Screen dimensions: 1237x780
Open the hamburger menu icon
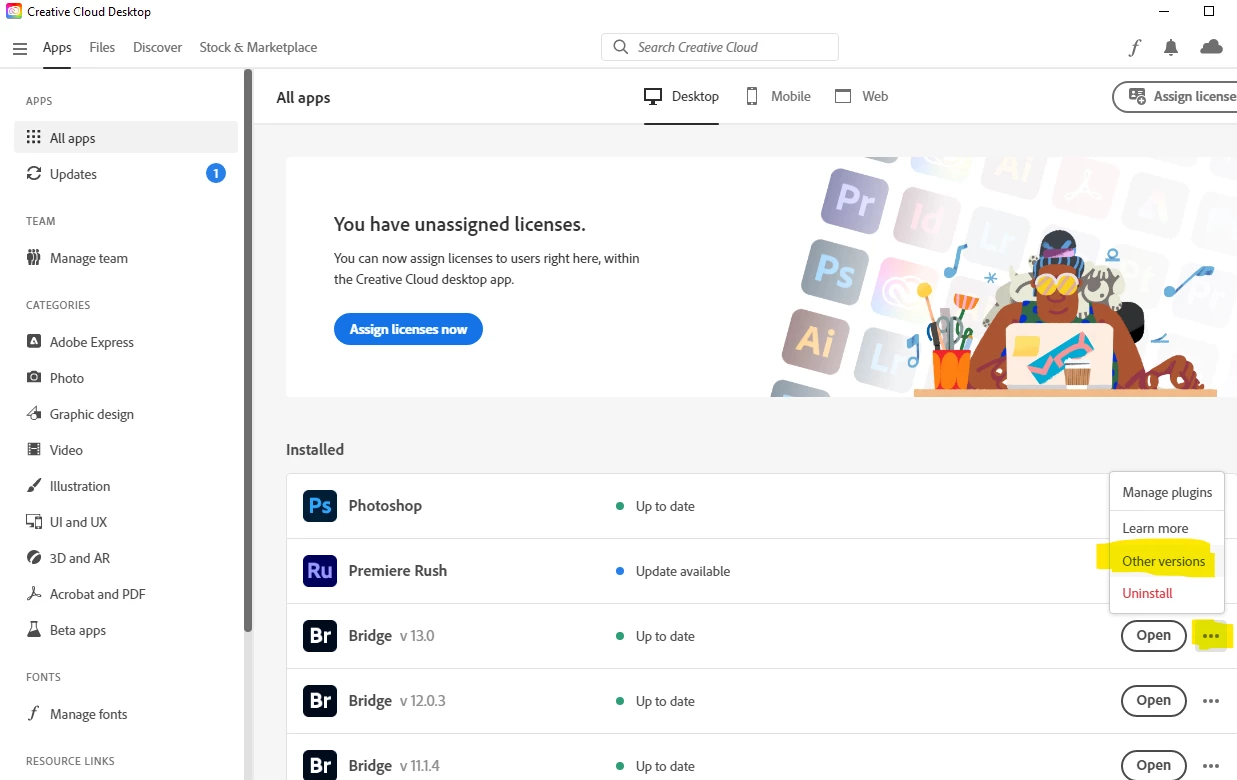[20, 48]
